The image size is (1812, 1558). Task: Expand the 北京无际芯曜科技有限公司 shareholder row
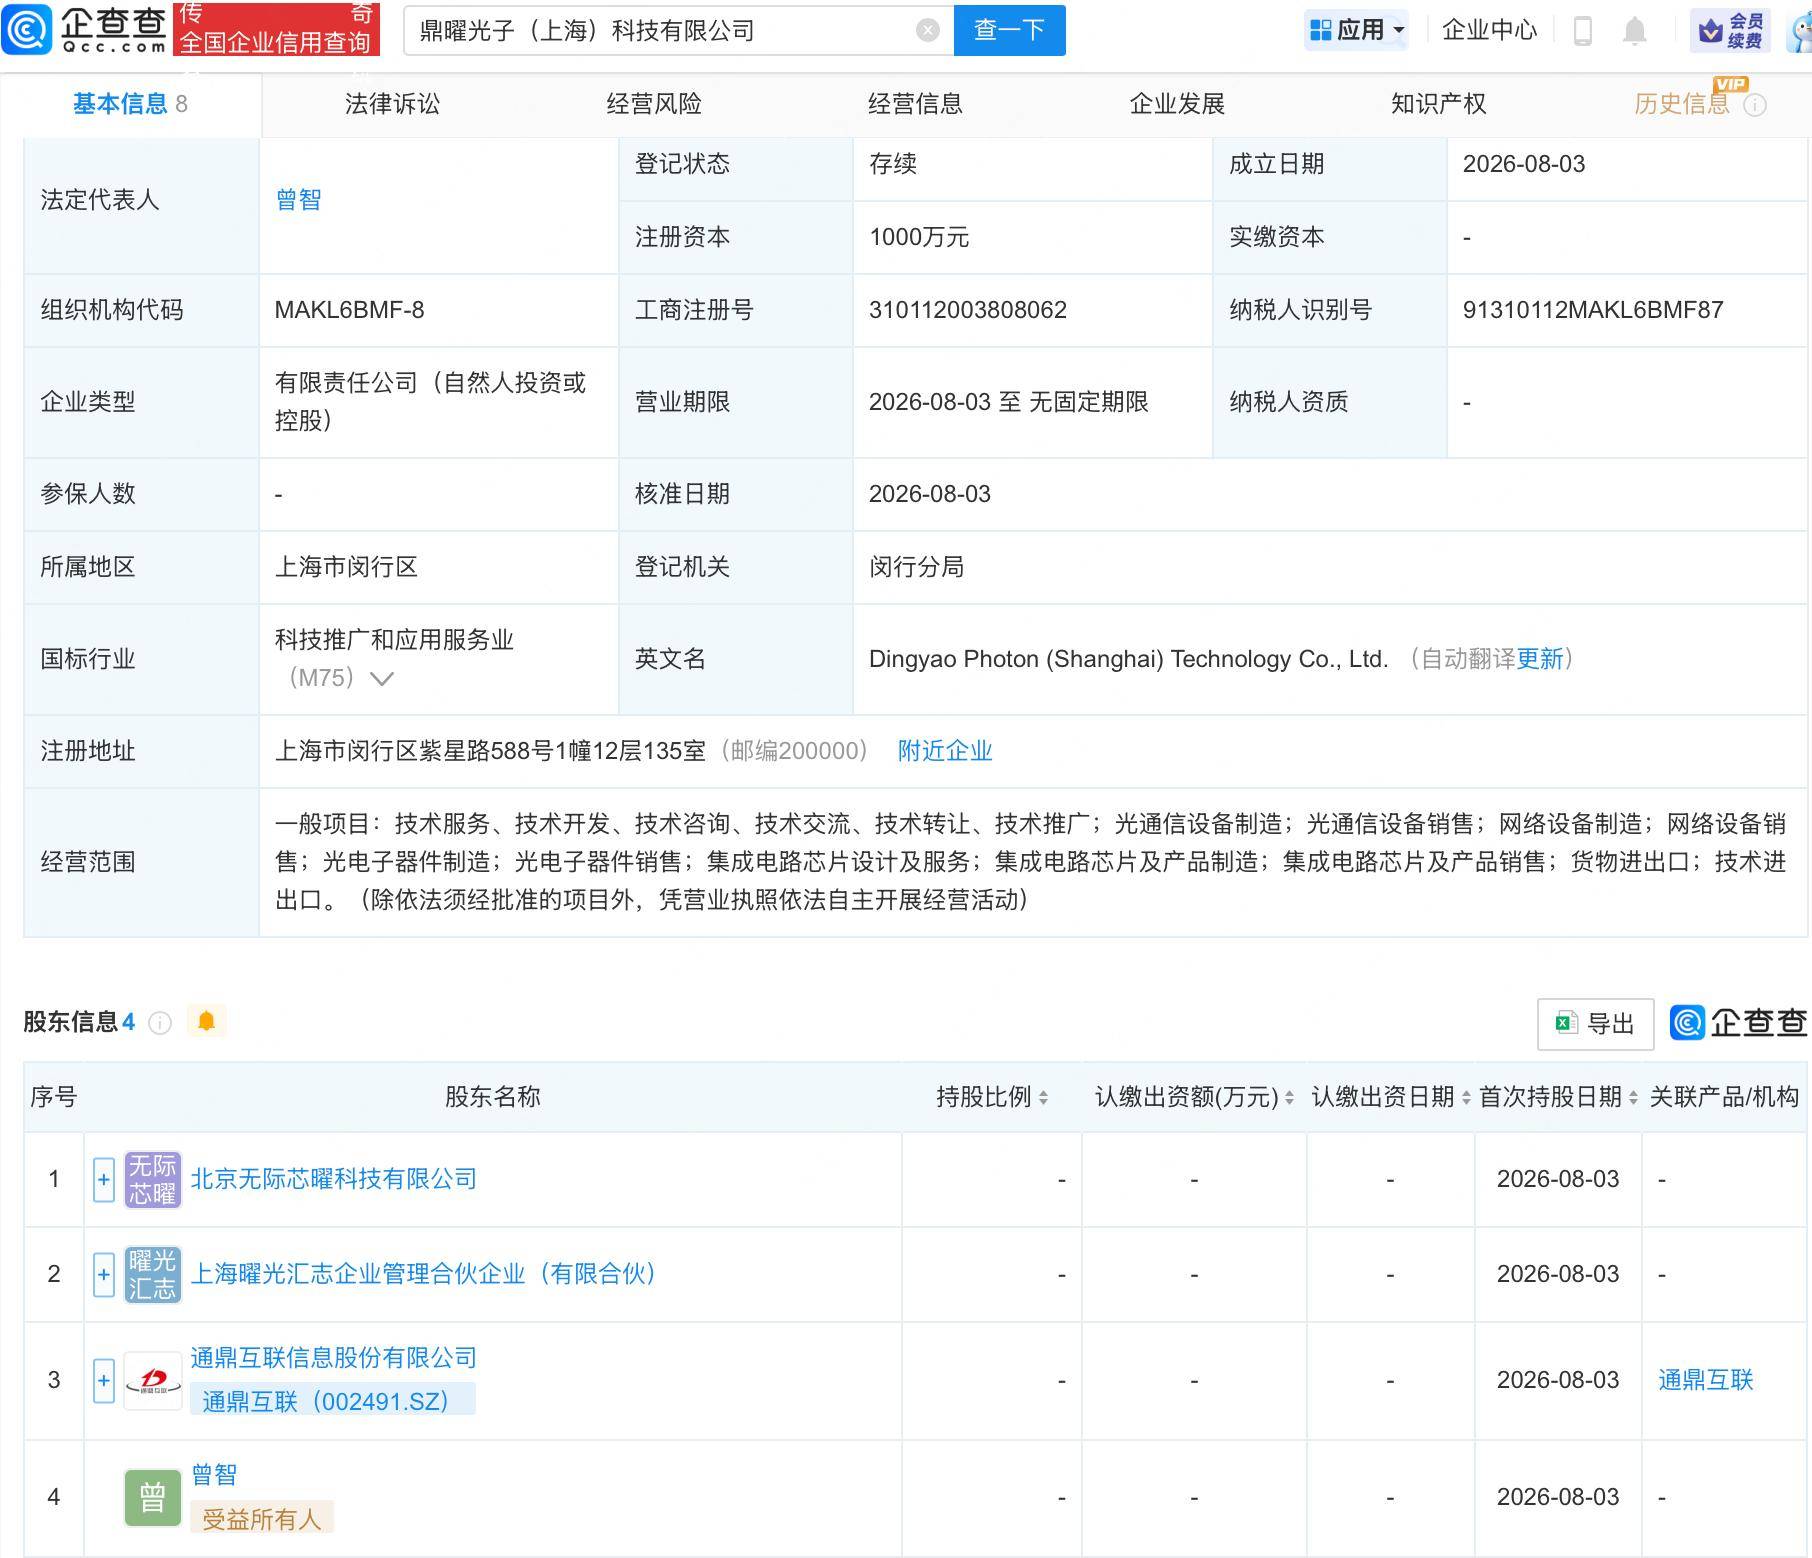[104, 1180]
